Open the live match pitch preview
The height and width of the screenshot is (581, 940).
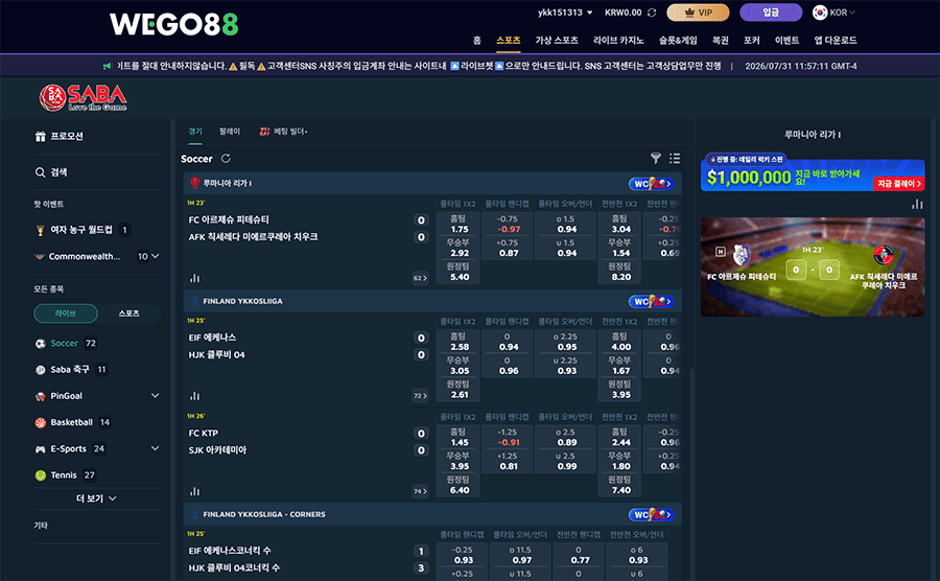click(812, 267)
